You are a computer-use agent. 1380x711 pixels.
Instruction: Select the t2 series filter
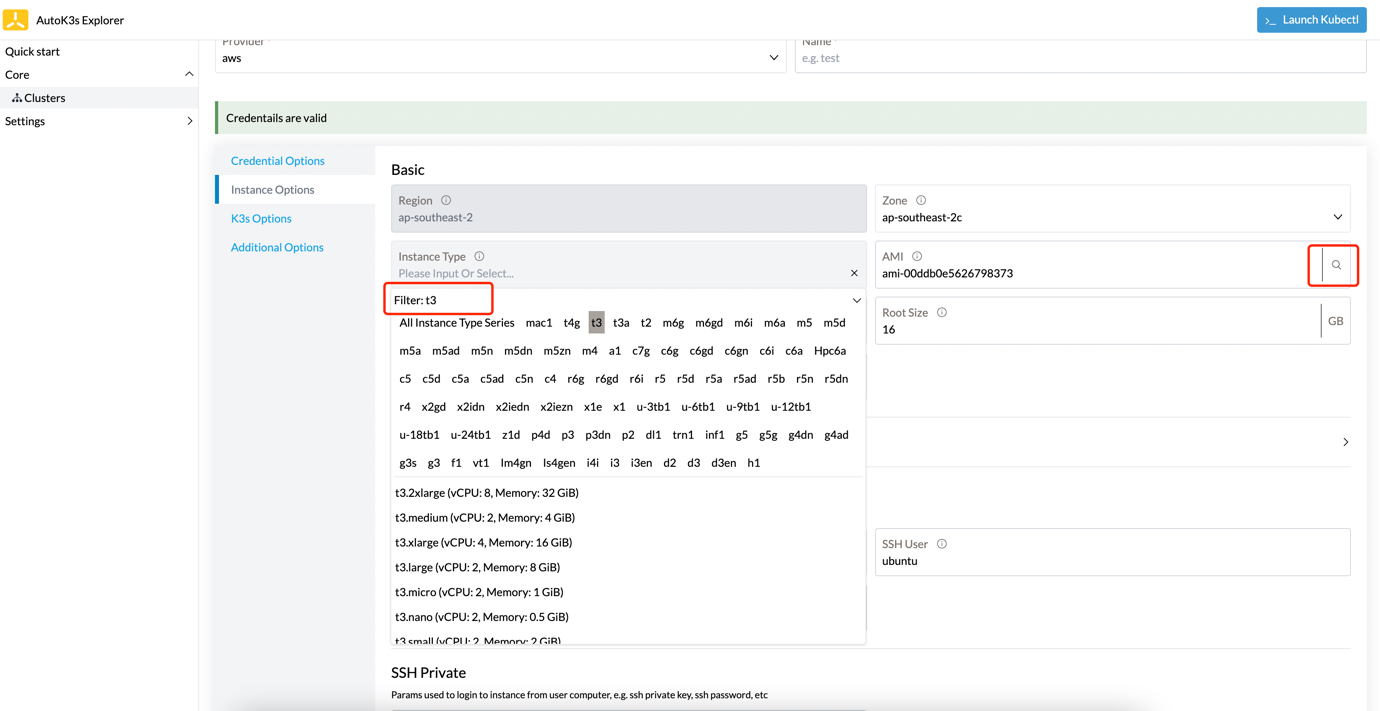(646, 323)
